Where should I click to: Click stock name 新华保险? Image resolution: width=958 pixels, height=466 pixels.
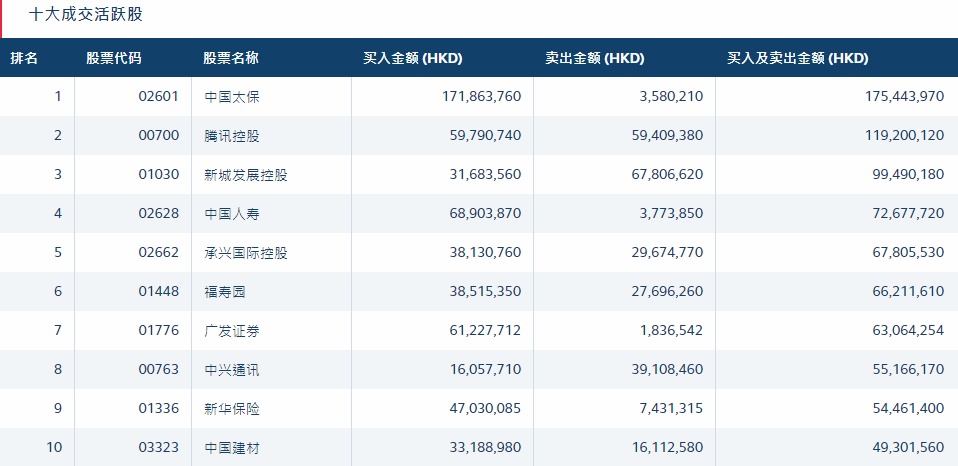tap(232, 409)
